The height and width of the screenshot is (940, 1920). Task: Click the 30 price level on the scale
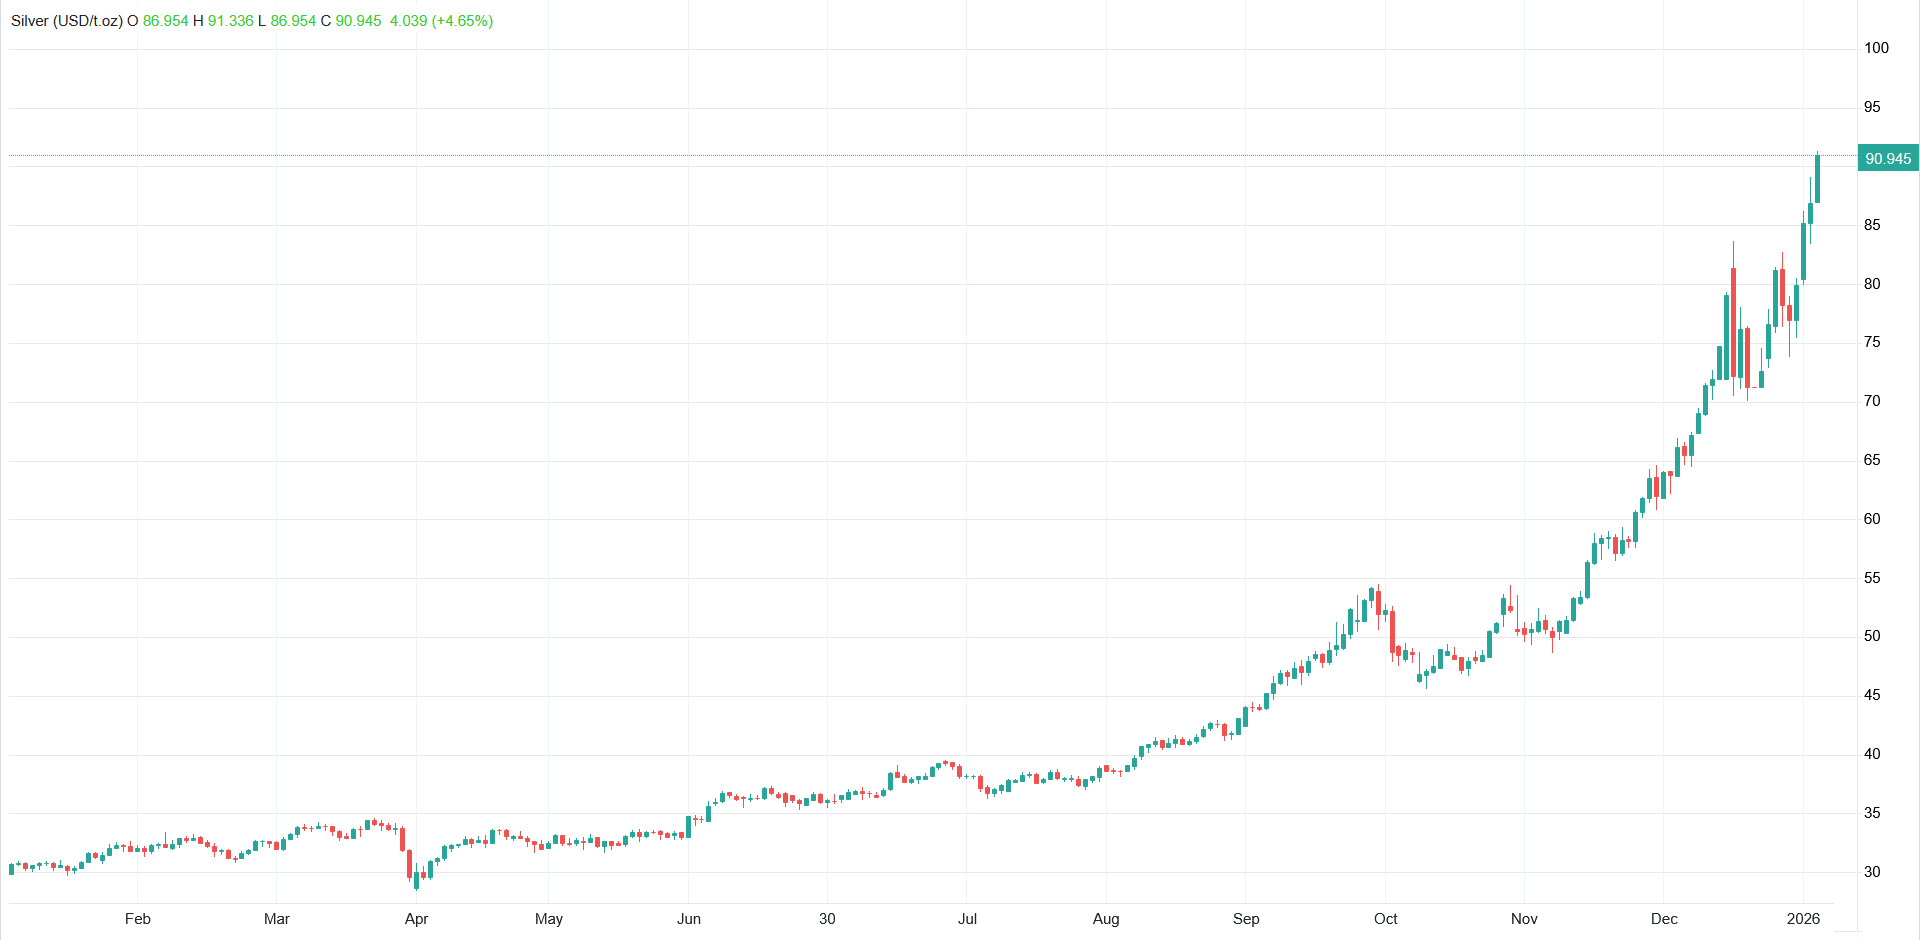[1872, 872]
